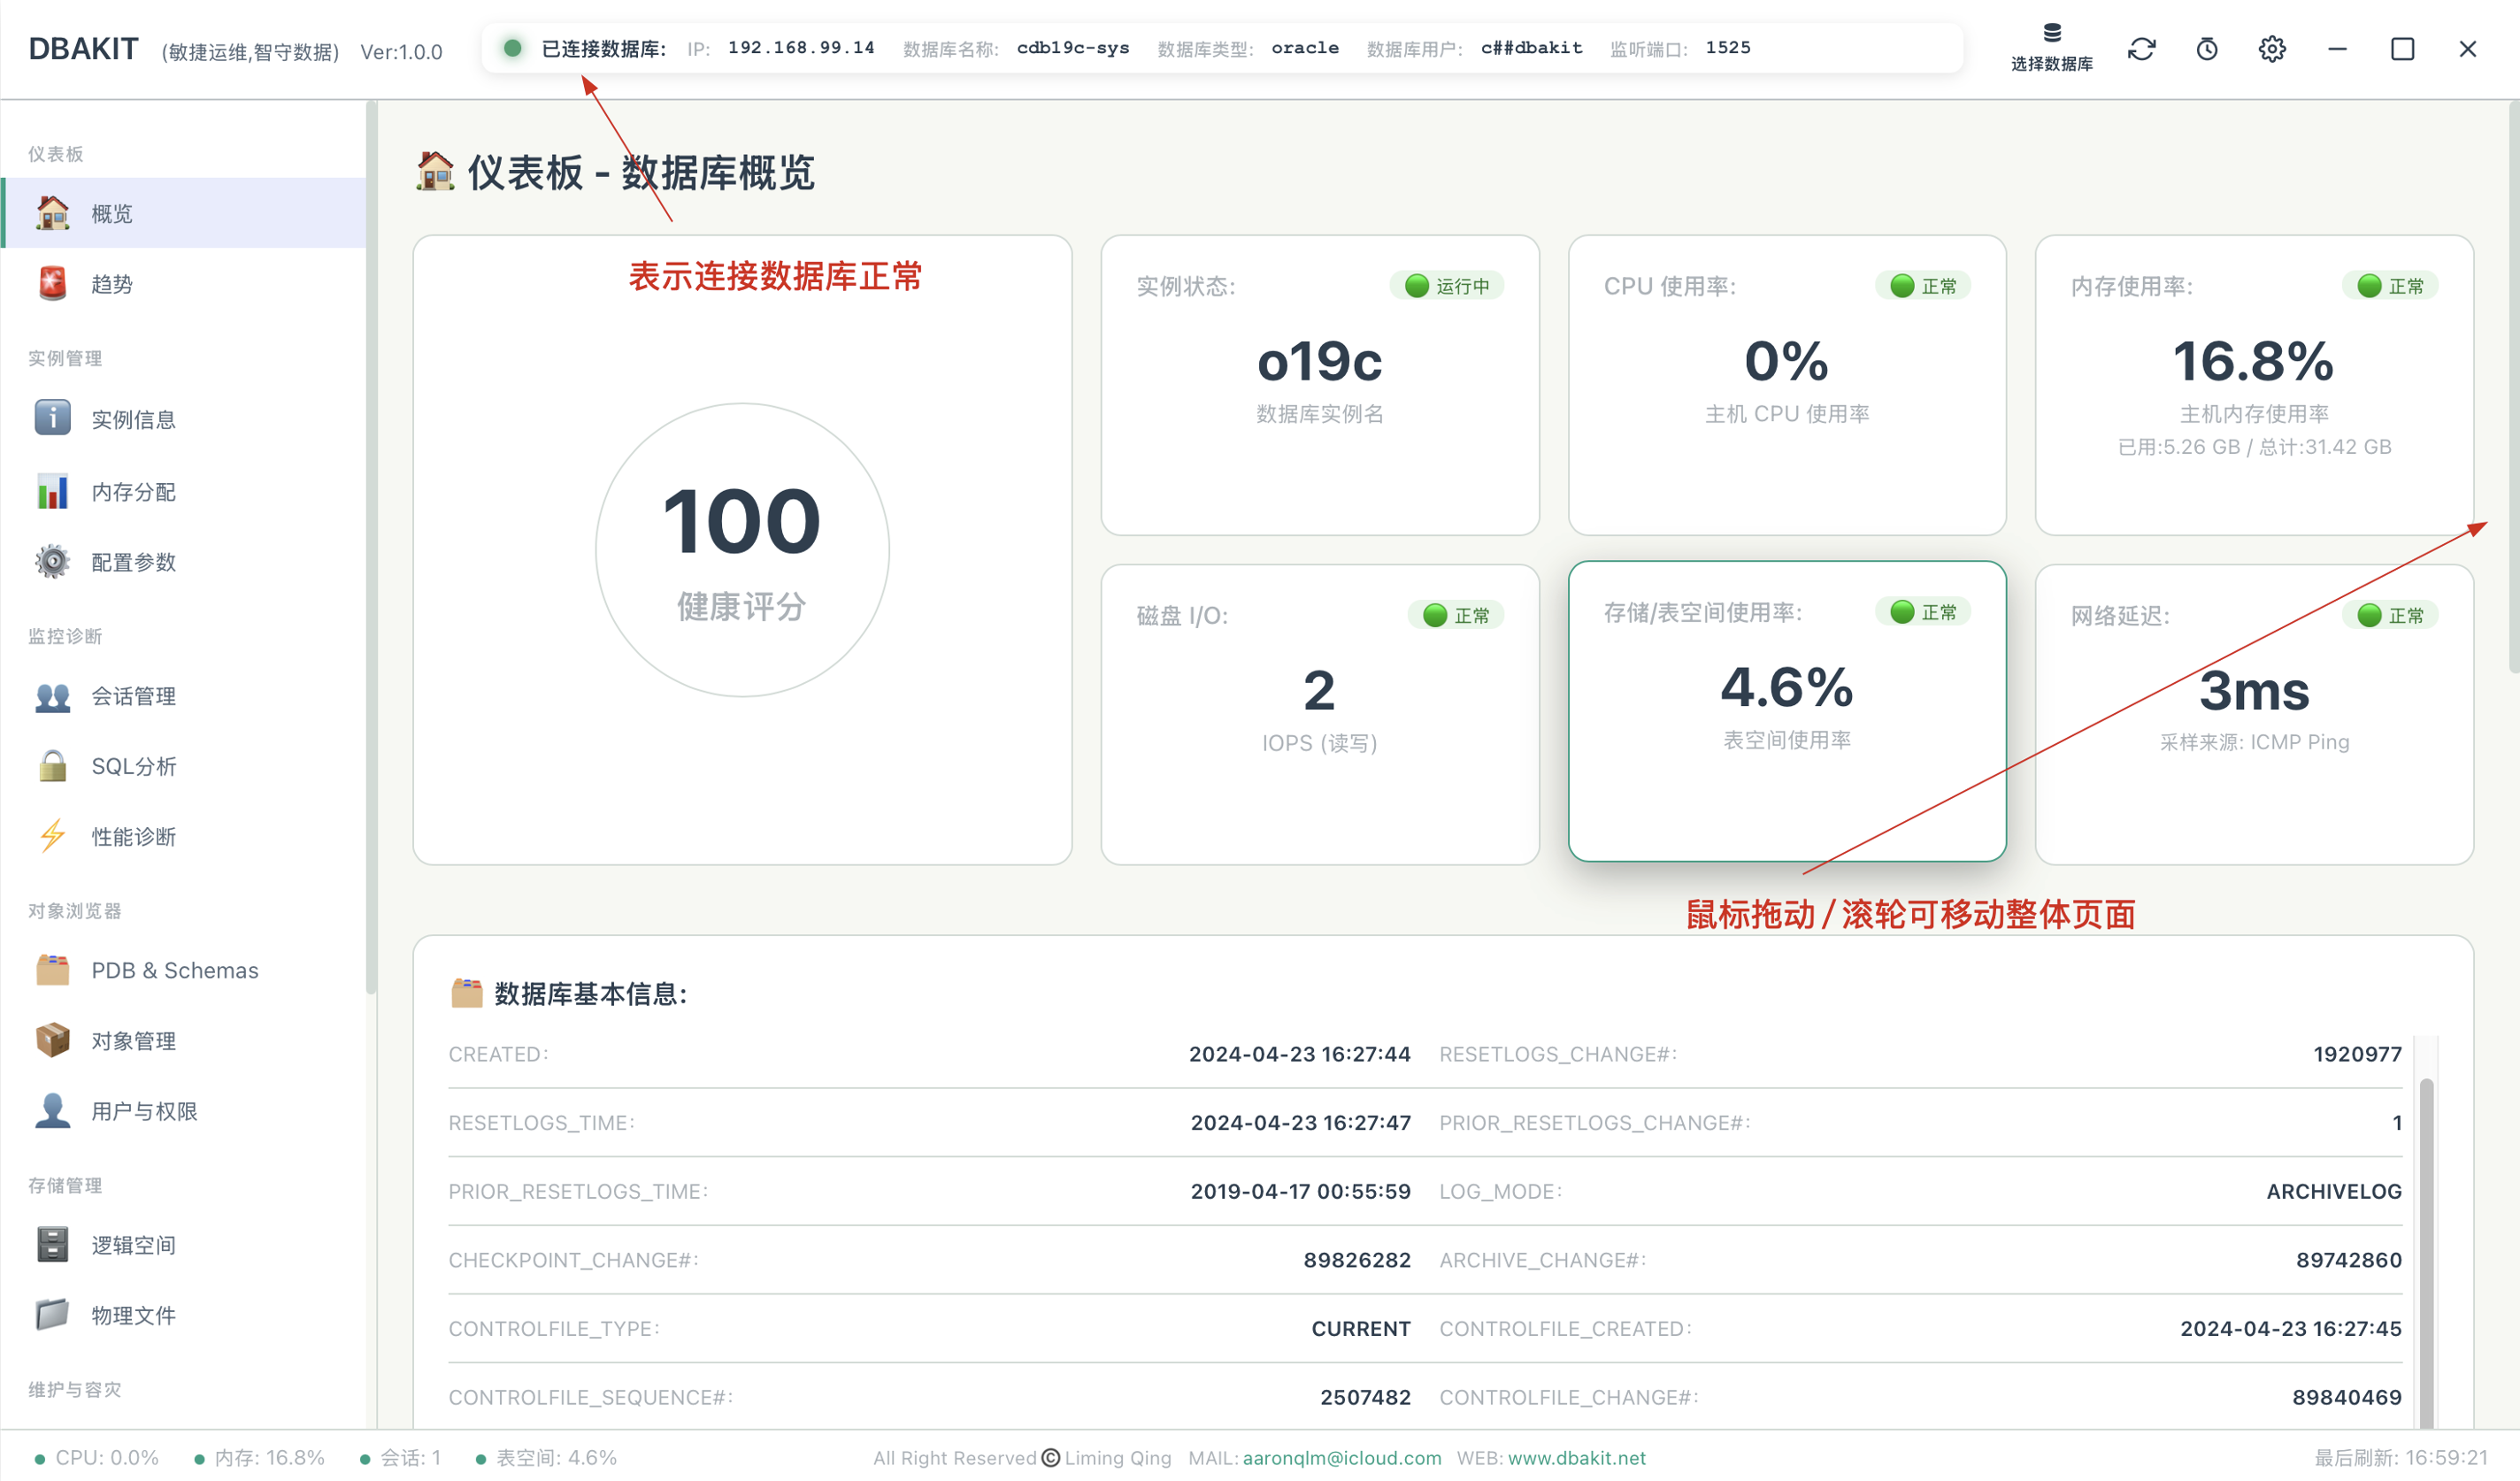Click the info icon beside 实例信息

(52, 418)
